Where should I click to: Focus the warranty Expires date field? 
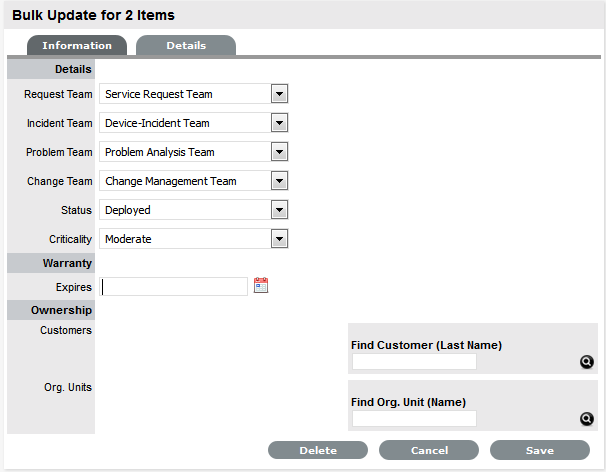click(x=174, y=287)
